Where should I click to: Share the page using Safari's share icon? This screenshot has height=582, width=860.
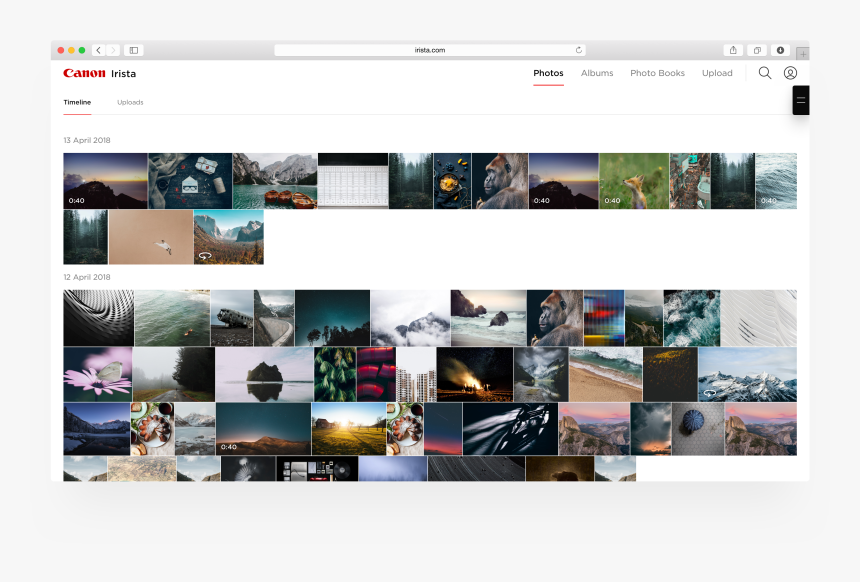[732, 49]
